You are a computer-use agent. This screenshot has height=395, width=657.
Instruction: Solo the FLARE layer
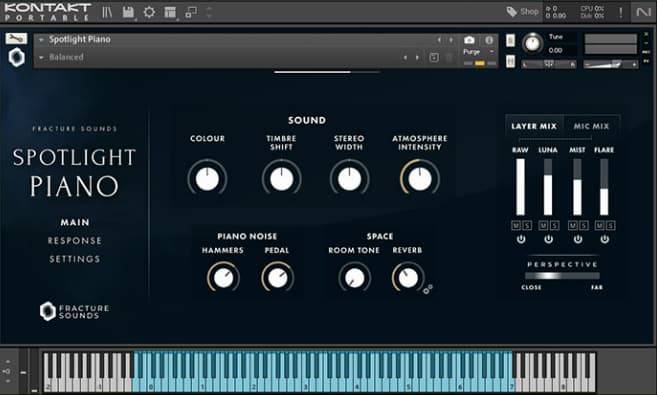611,226
